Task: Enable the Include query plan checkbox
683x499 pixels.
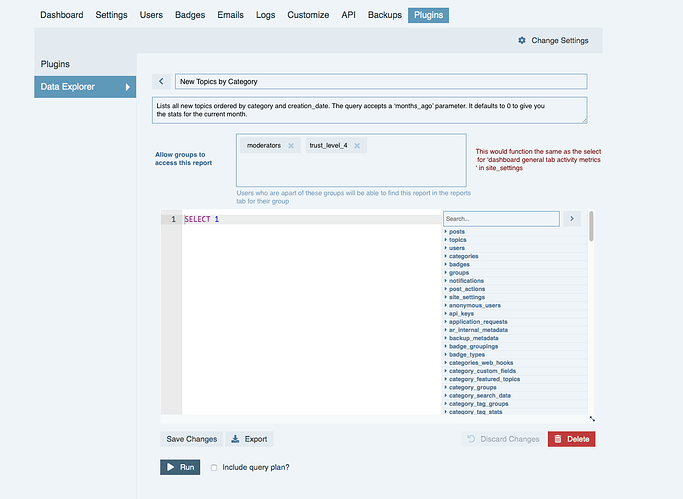Action: (x=214, y=468)
